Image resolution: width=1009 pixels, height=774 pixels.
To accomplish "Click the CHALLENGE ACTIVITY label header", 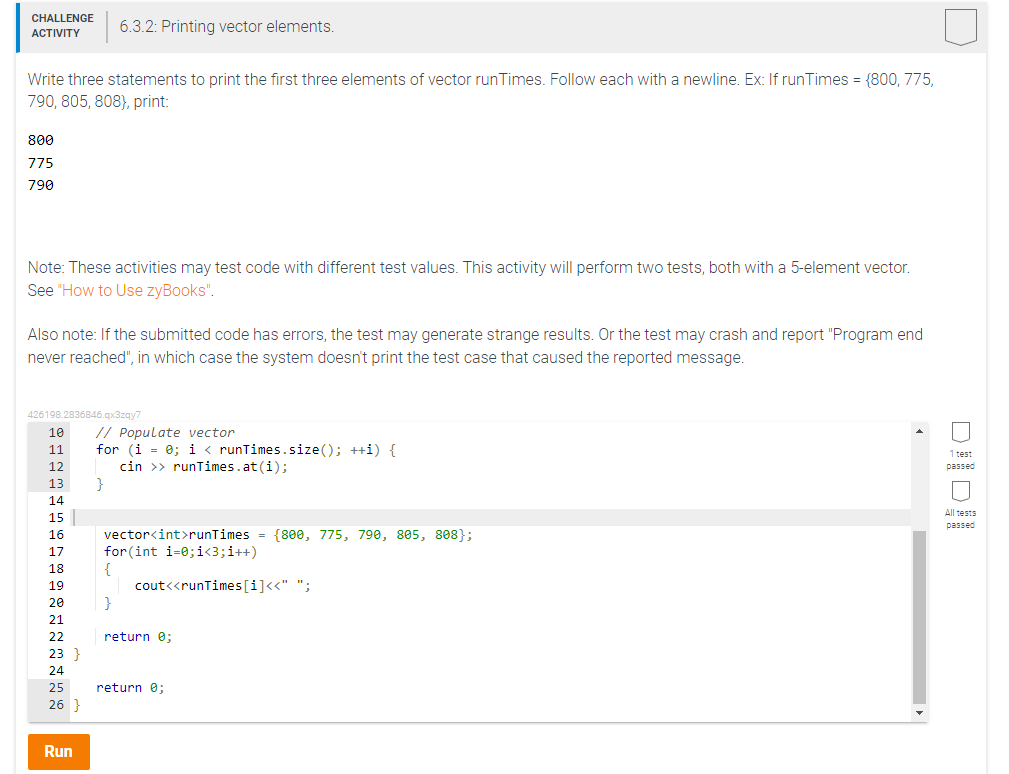I will (62, 24).
